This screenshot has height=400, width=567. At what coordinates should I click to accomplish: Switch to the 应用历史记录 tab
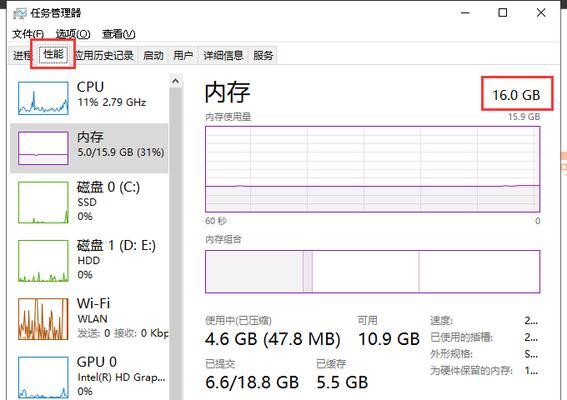(x=104, y=55)
